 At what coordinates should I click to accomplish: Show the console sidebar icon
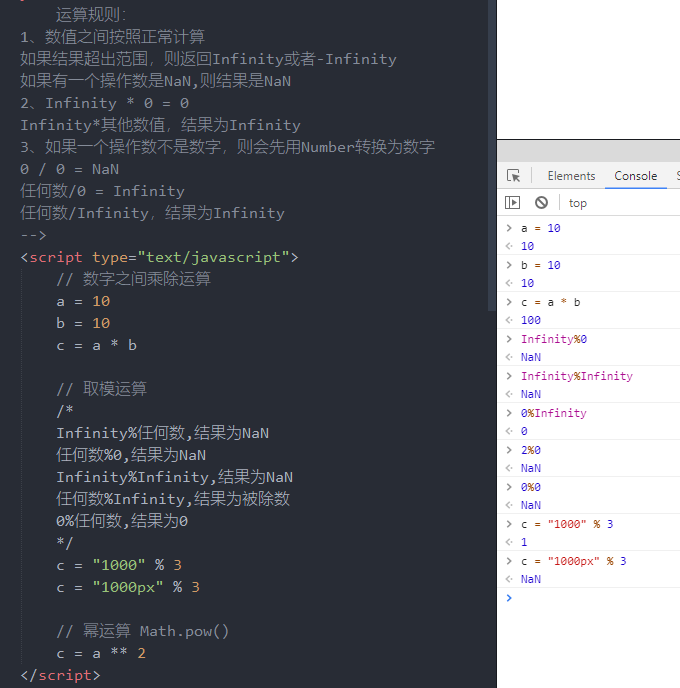512,203
